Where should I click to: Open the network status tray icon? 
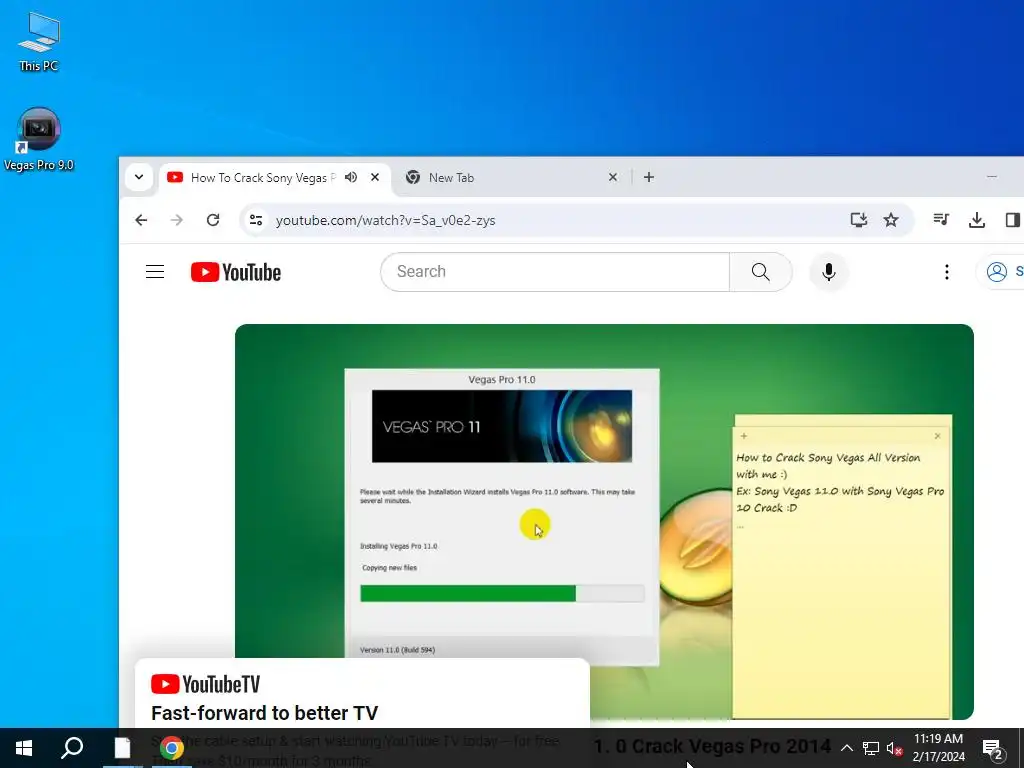[871, 748]
